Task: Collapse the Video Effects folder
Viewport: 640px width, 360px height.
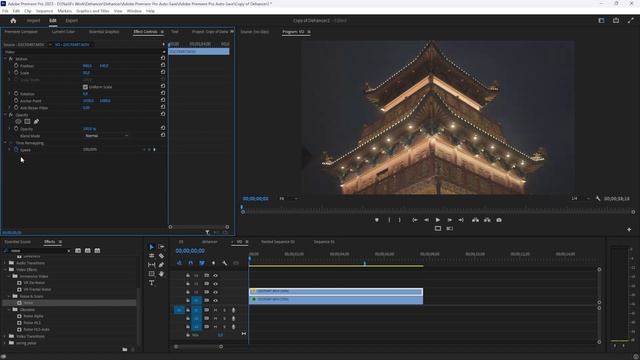Action: [5, 270]
